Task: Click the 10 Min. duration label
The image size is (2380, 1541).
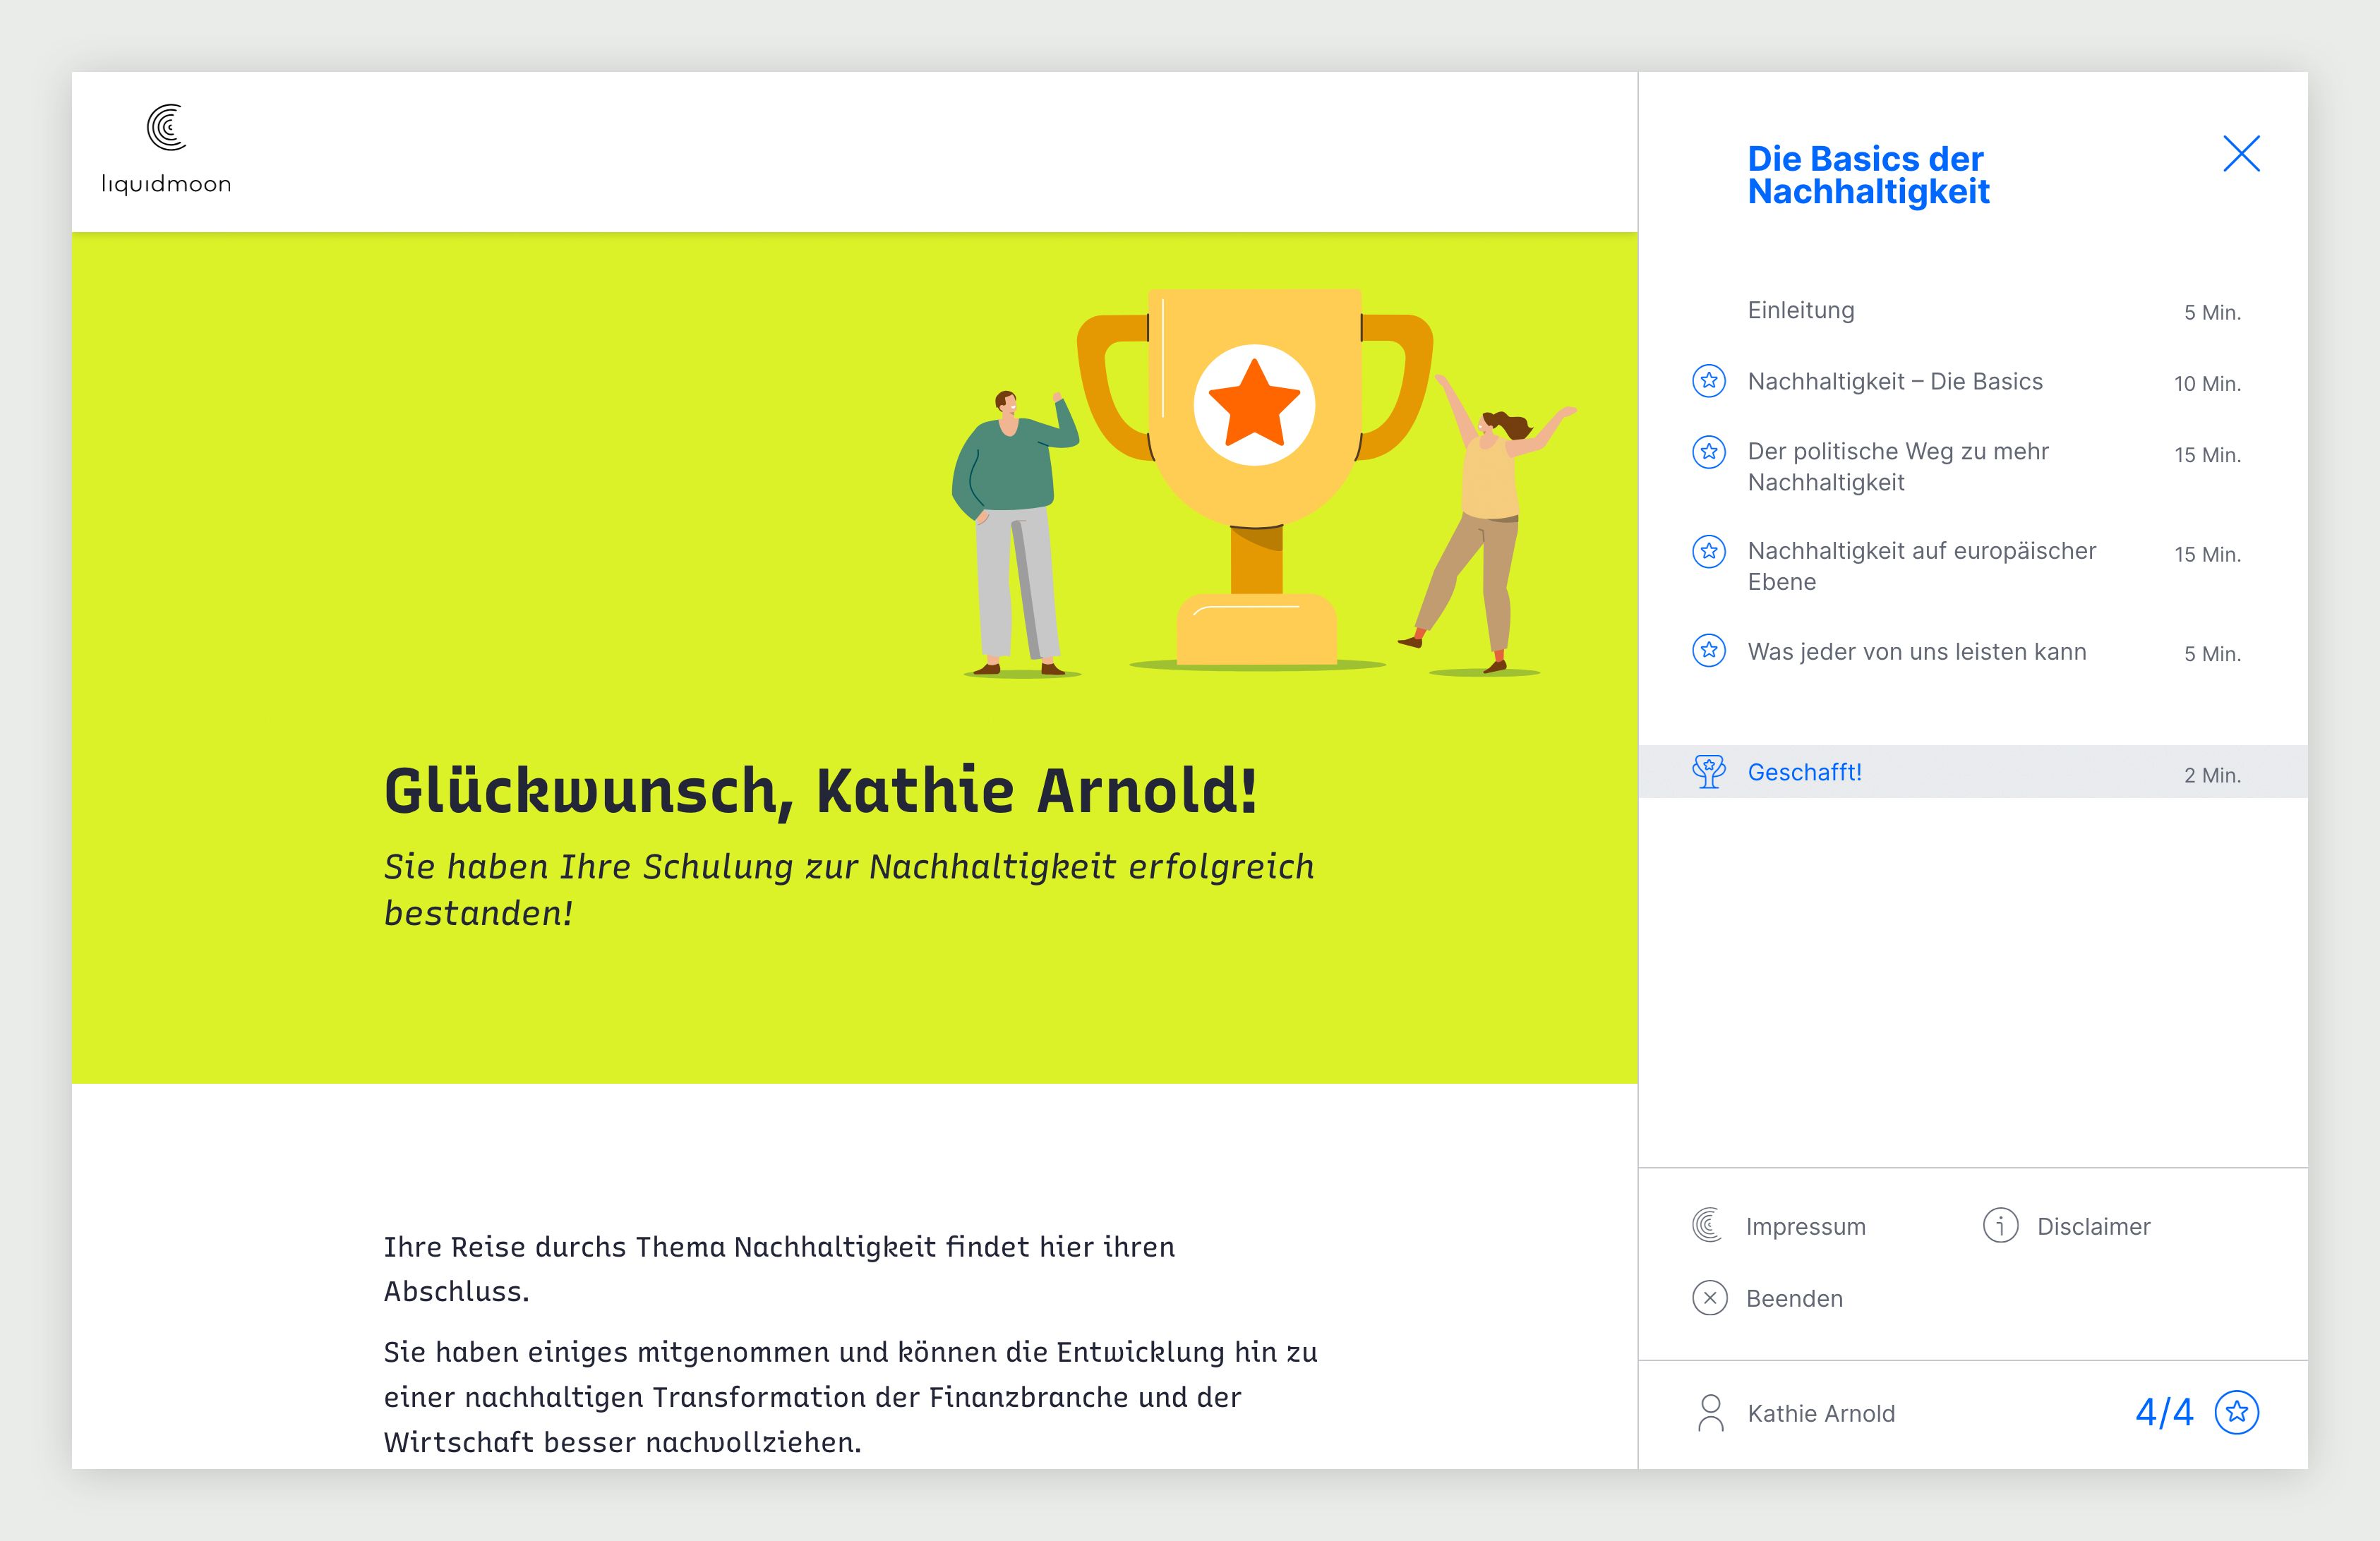Action: (2207, 384)
